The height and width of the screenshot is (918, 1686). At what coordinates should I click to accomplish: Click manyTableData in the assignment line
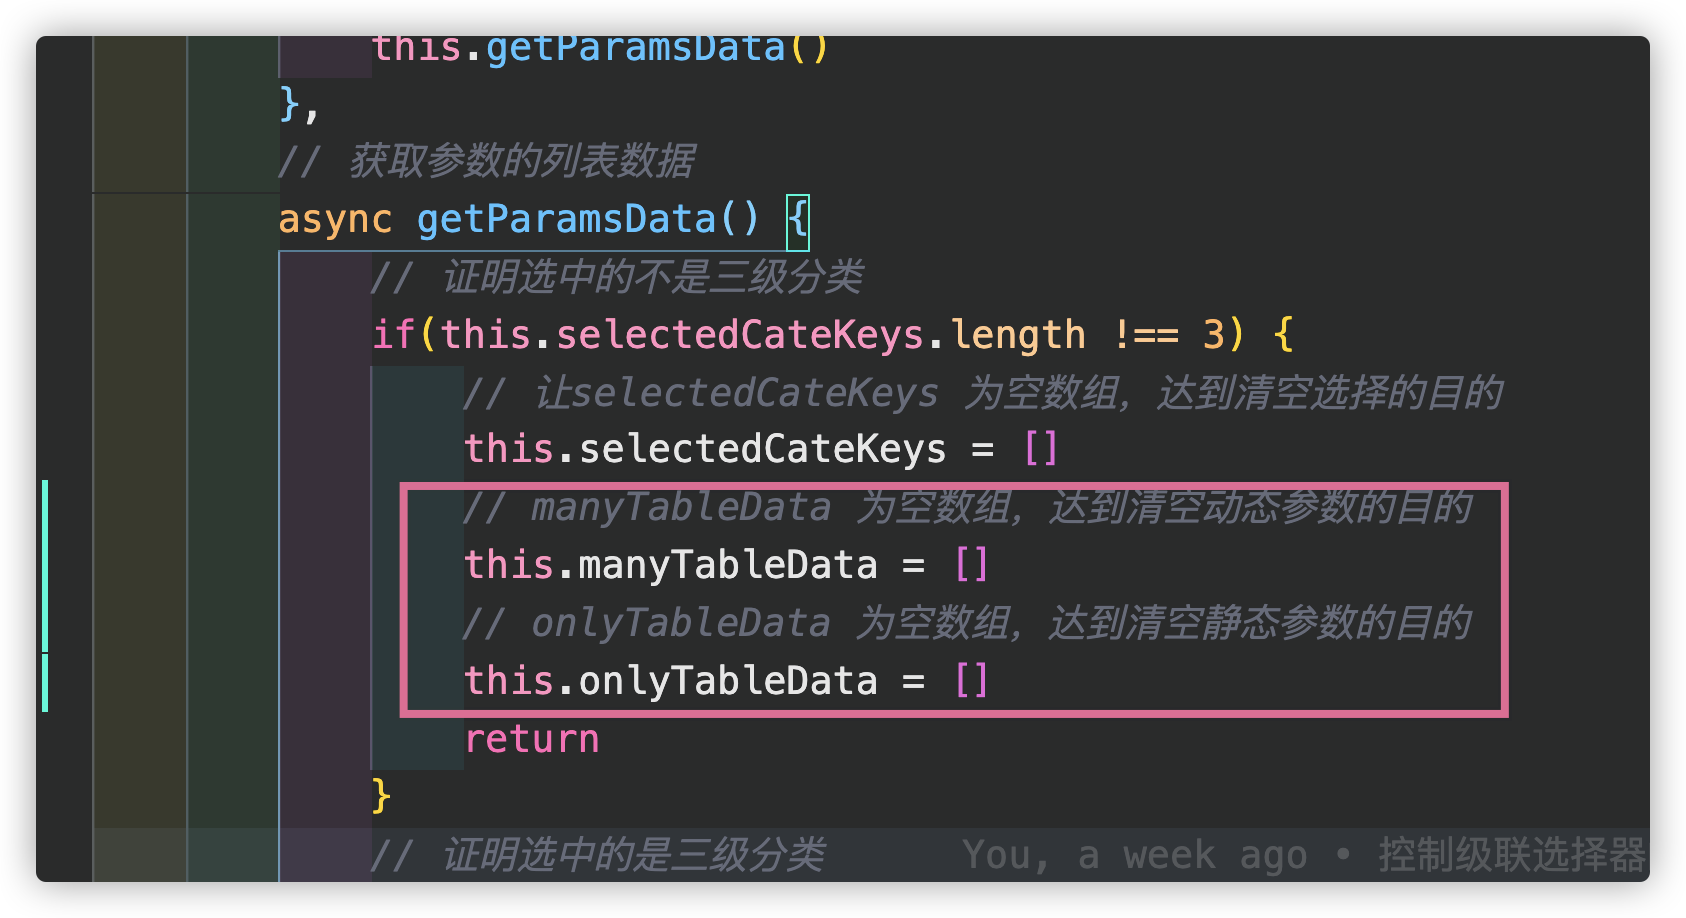727,565
